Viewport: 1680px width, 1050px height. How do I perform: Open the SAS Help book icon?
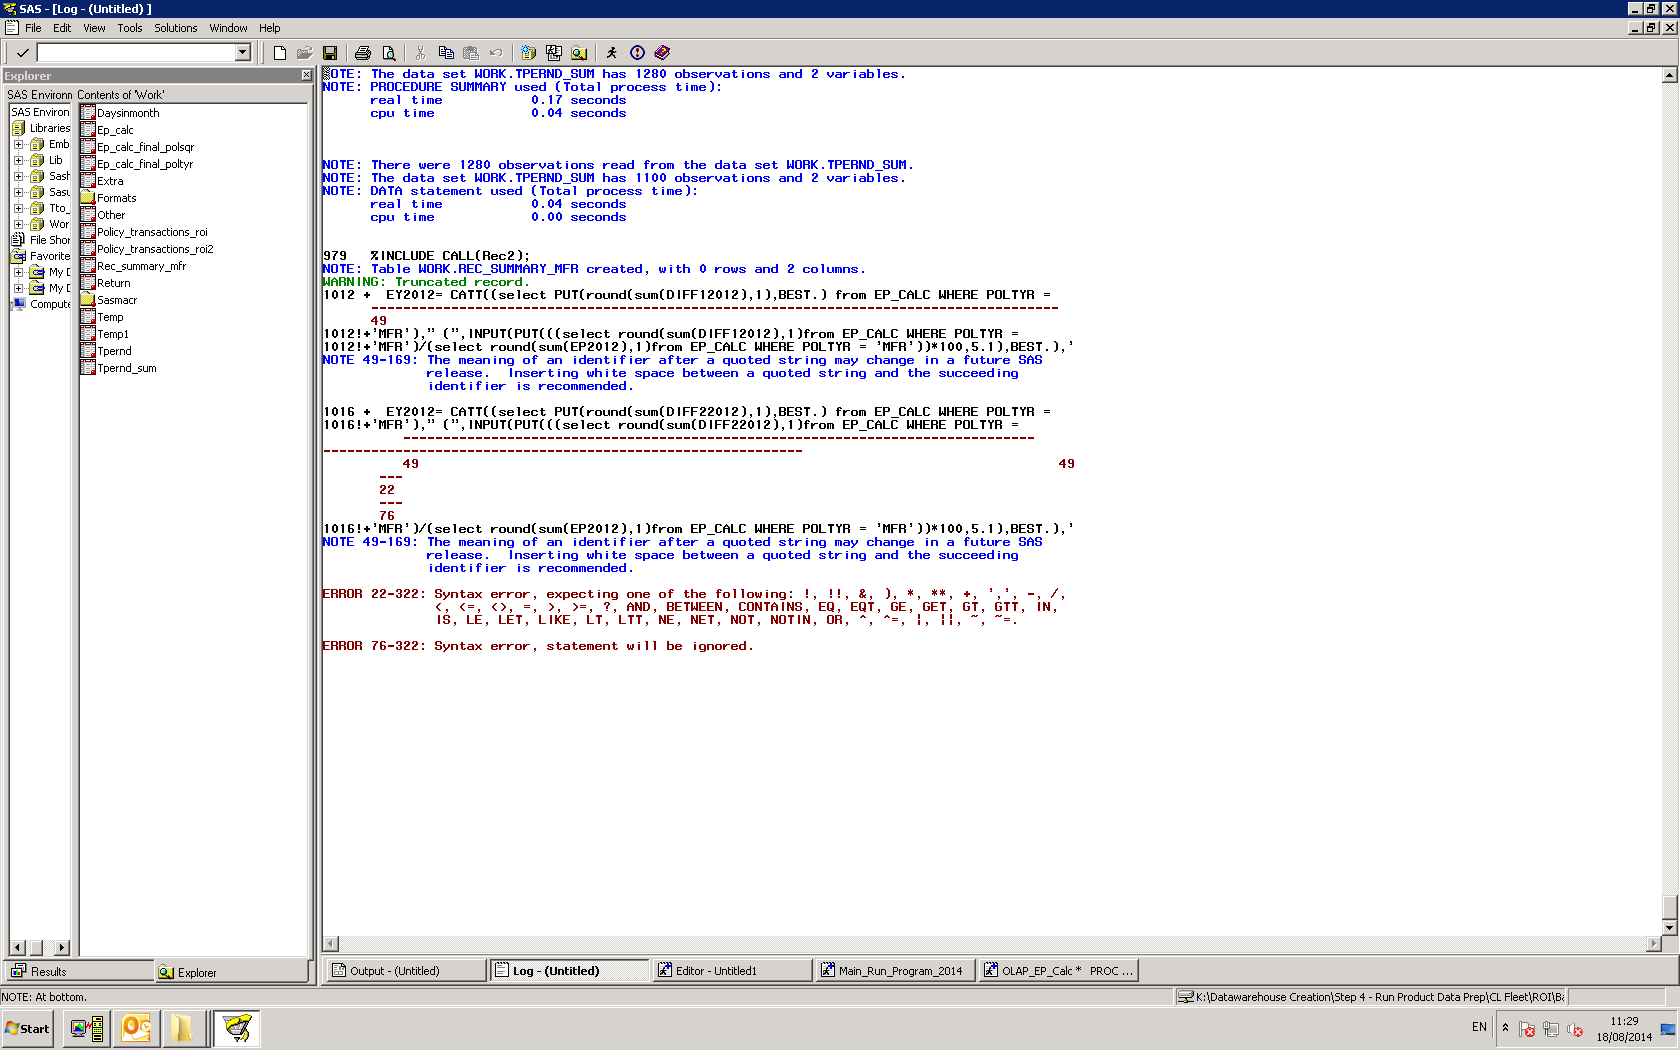click(x=662, y=53)
